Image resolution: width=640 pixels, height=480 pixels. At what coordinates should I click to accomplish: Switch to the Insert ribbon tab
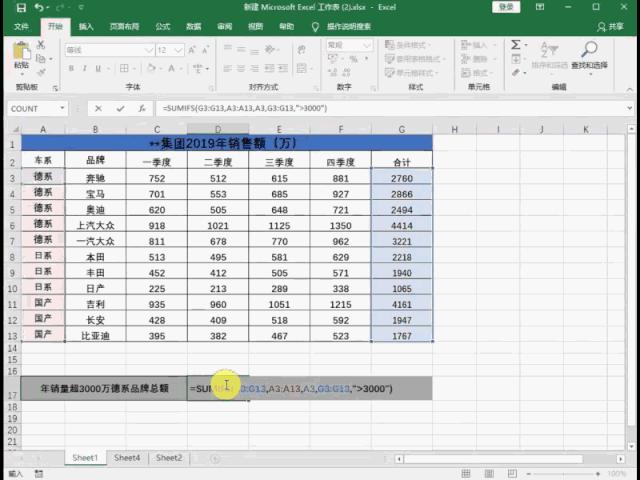pos(86,27)
